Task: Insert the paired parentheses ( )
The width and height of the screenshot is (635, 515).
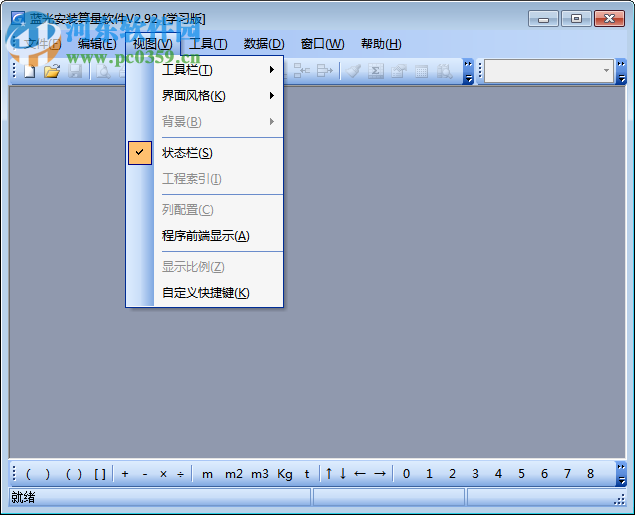Action: tap(74, 474)
